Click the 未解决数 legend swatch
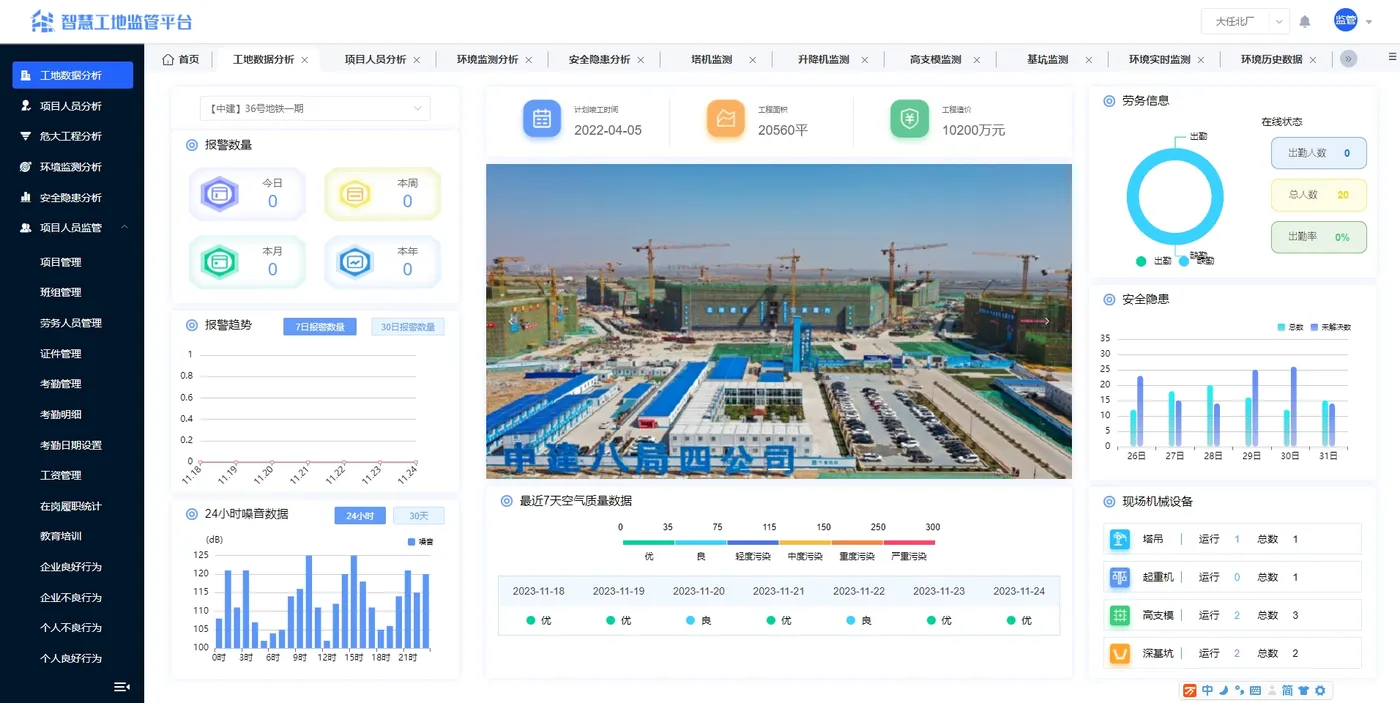Image resolution: width=1400 pixels, height=703 pixels. click(x=1314, y=327)
